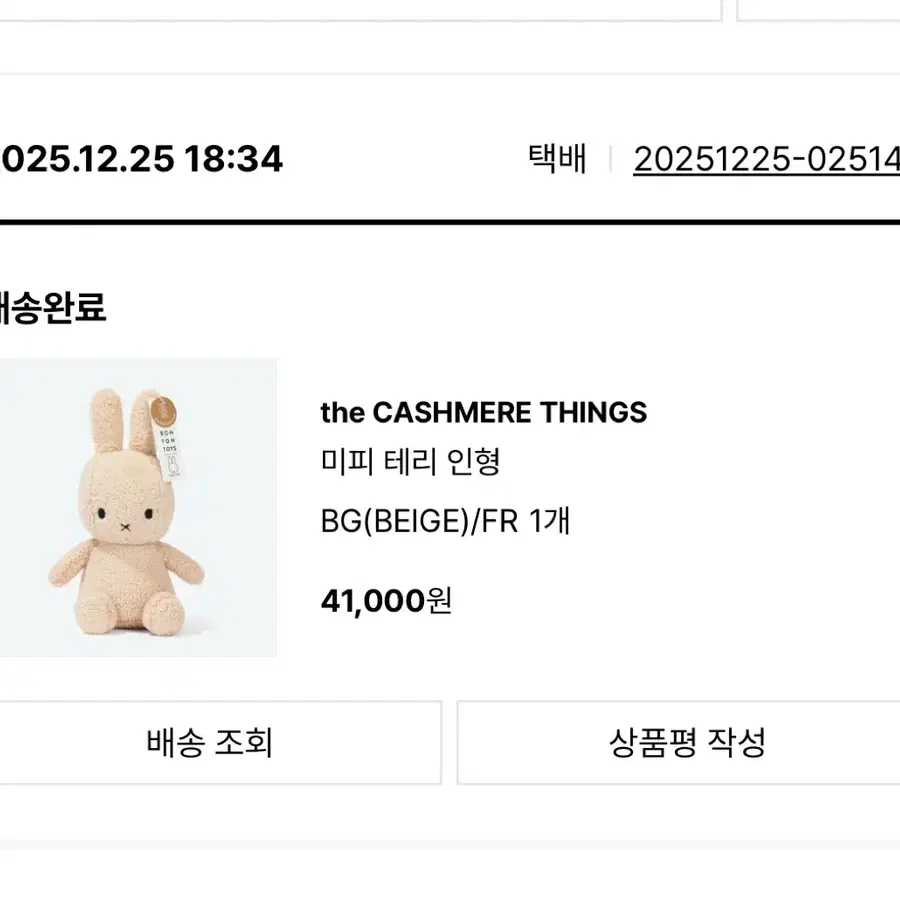Open the Miffy plush product thumbnail
Screen dimensions: 900x900
click(138, 507)
